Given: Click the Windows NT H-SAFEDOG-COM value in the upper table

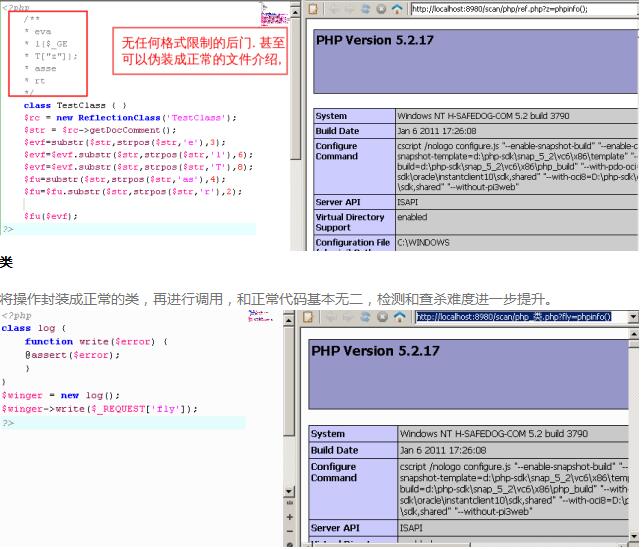Looking at the screenshot, I should pyautogui.click(x=483, y=116).
